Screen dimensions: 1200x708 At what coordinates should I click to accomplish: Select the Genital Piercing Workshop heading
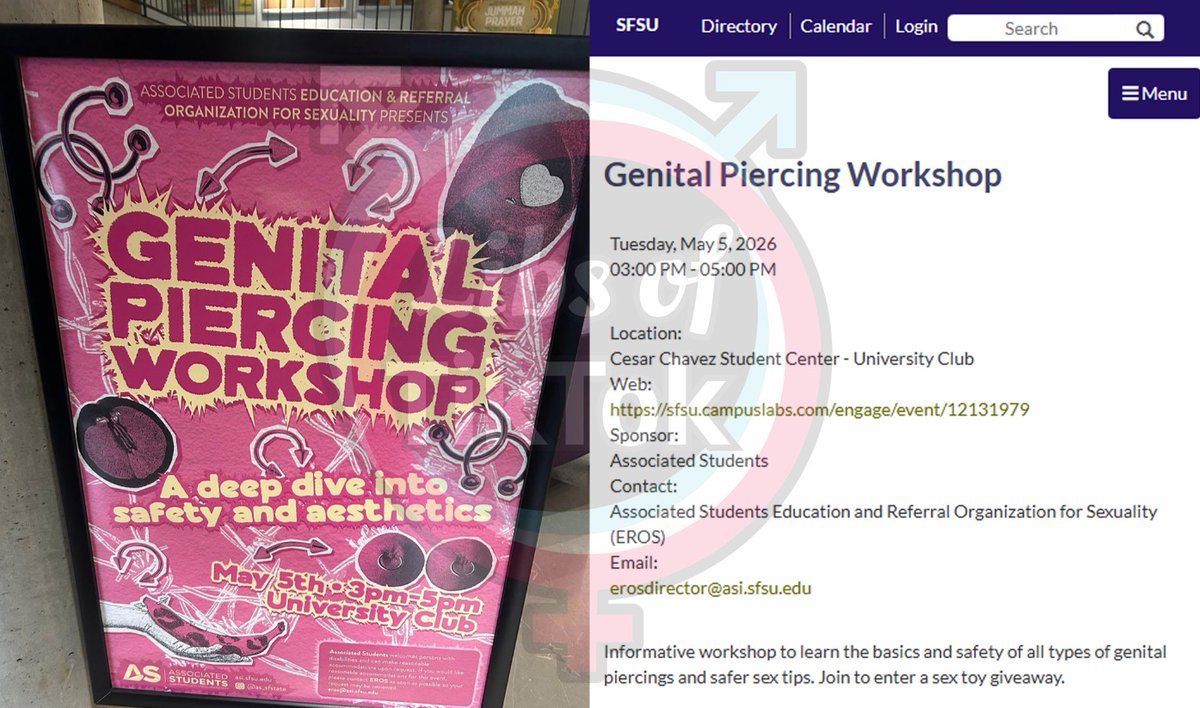[x=803, y=174]
